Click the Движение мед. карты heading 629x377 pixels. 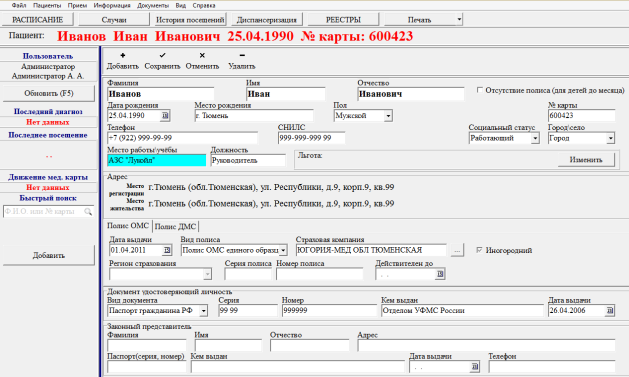[x=48, y=177]
